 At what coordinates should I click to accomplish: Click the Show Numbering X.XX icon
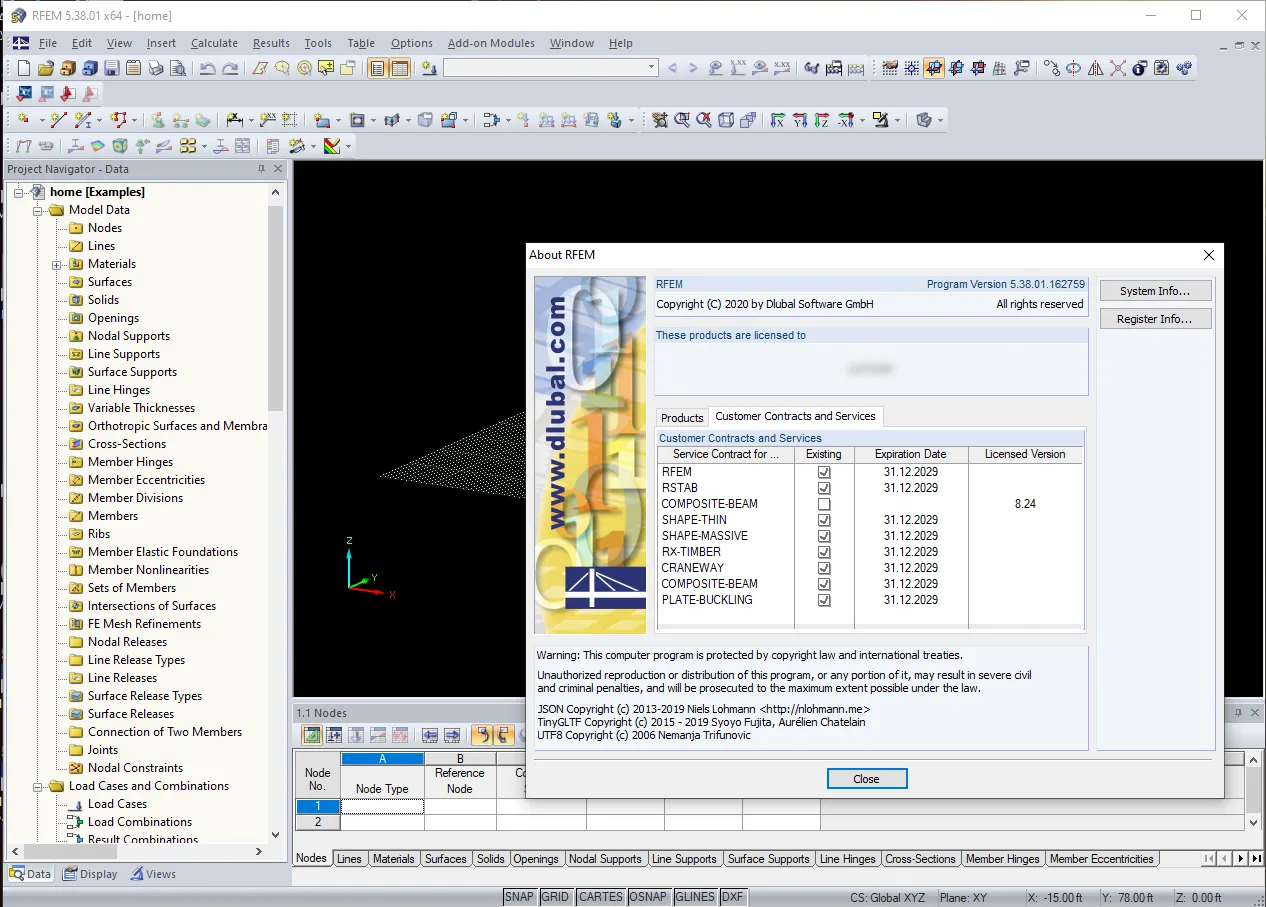pos(738,68)
